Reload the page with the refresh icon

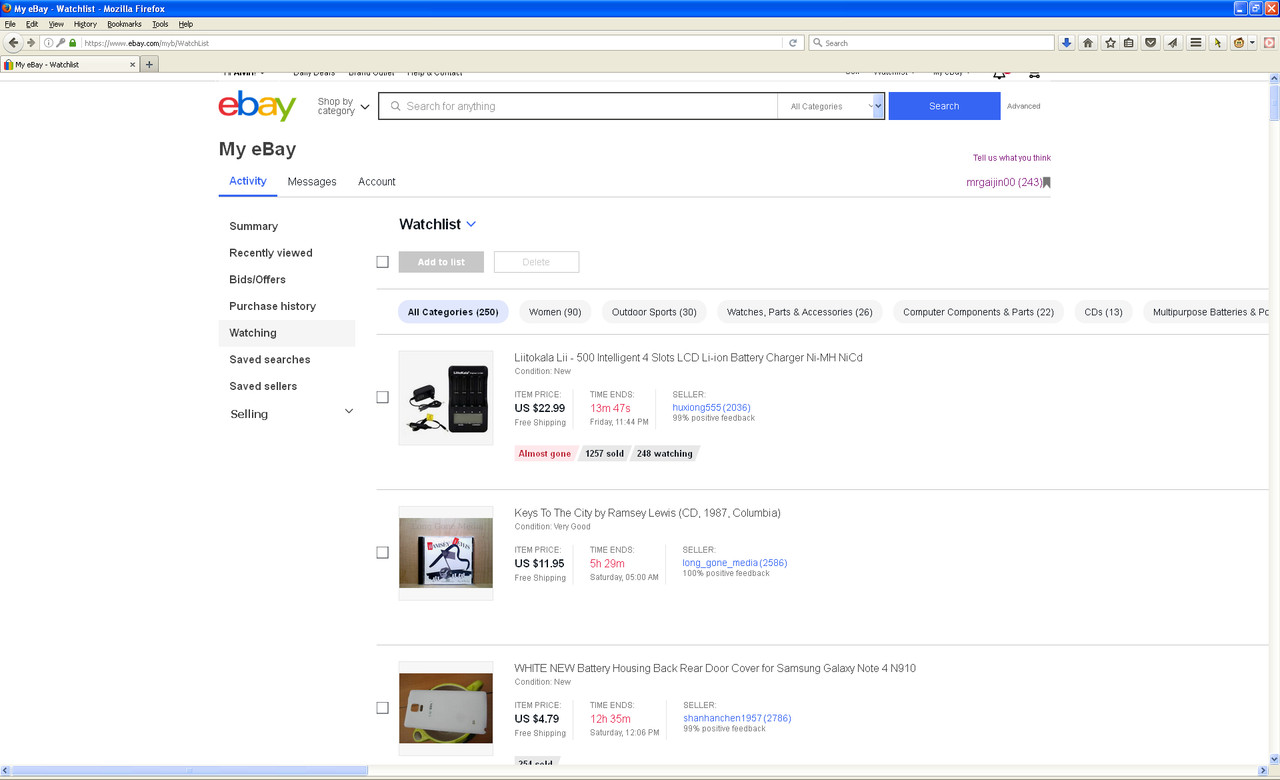[x=793, y=43]
